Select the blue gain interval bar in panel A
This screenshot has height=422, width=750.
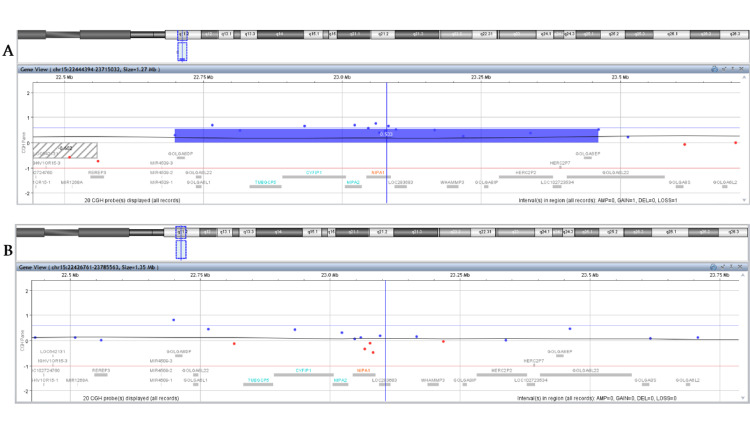click(386, 135)
